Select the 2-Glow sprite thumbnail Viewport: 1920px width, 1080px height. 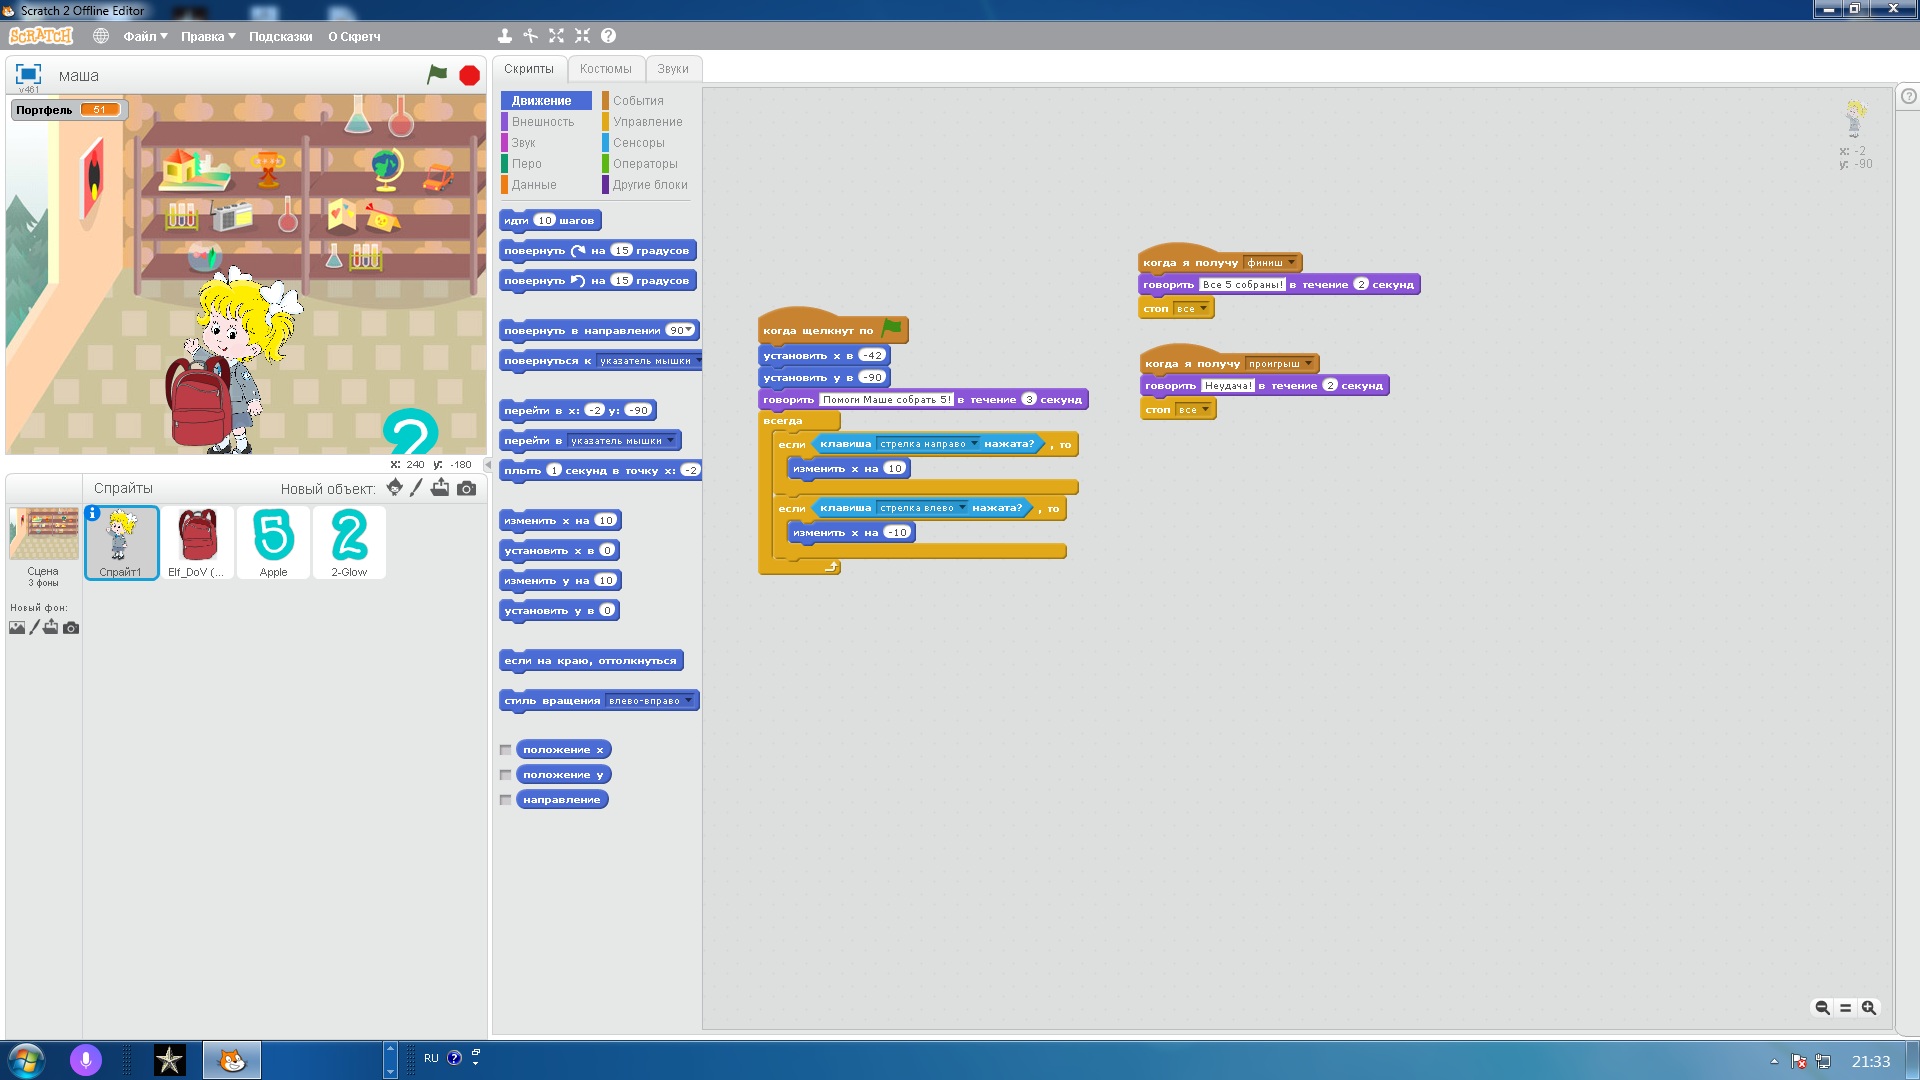(349, 542)
